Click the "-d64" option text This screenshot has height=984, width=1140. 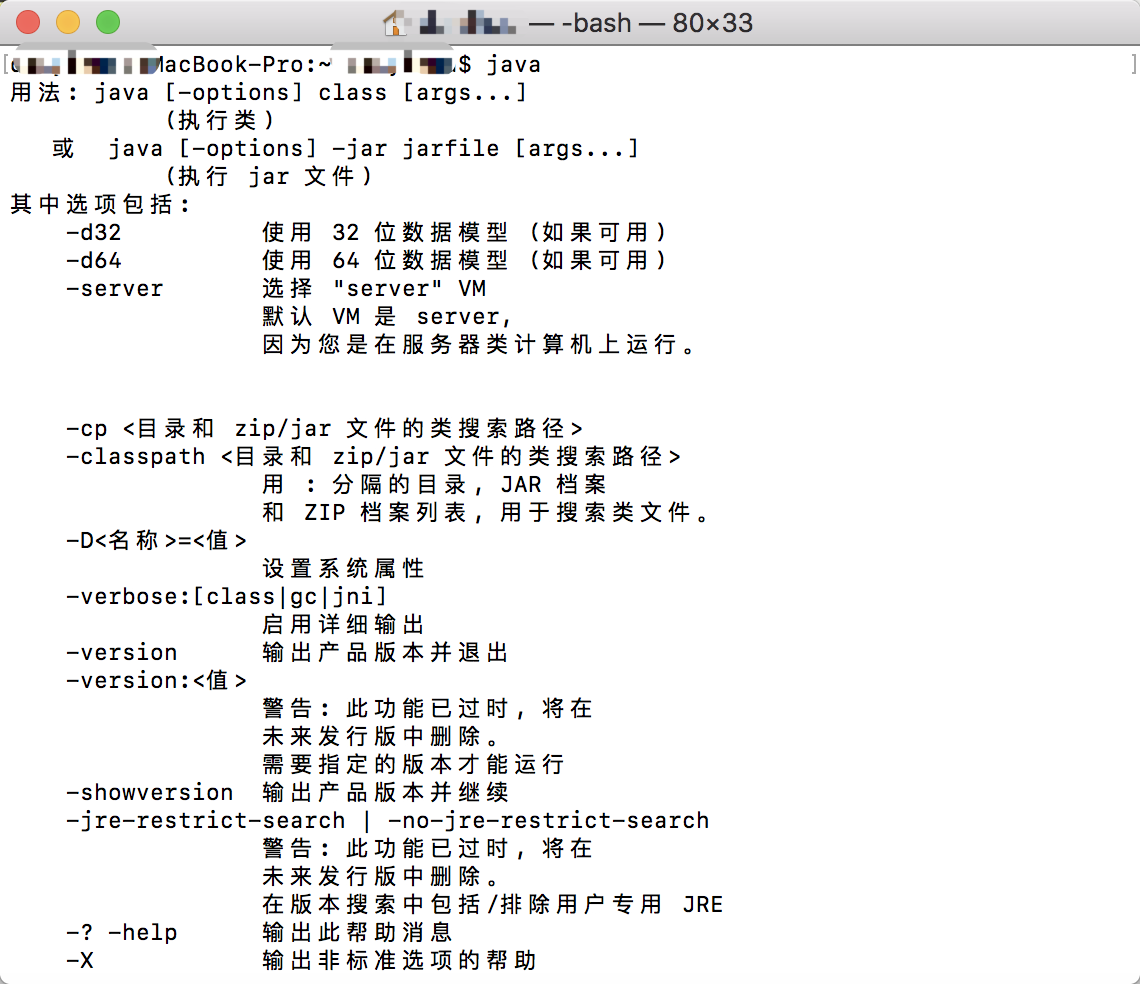(94, 260)
